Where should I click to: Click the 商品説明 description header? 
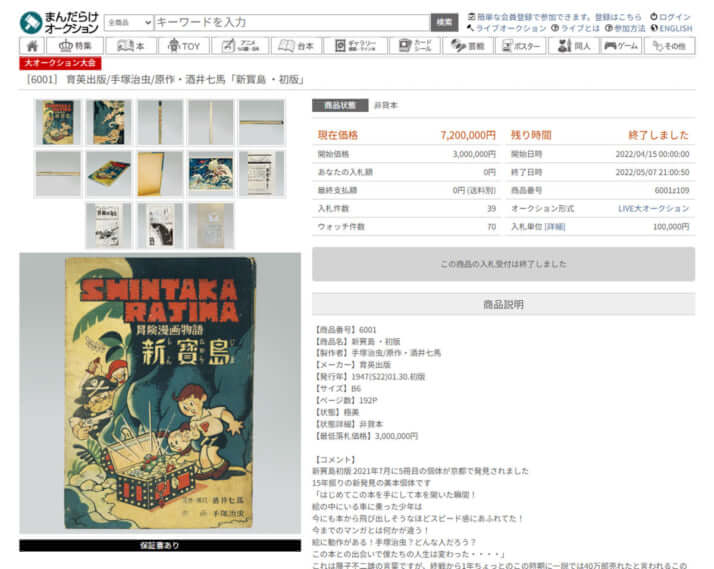(x=503, y=305)
